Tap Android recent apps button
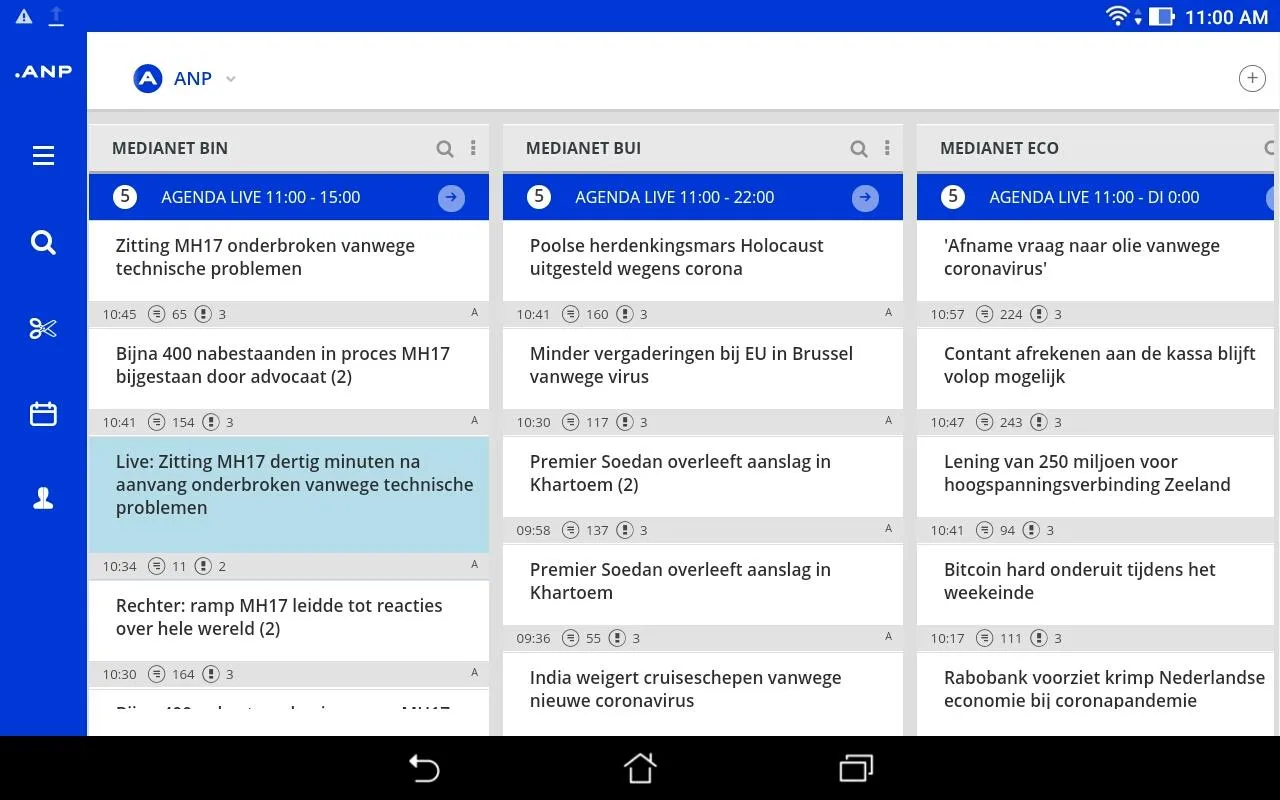 856,768
